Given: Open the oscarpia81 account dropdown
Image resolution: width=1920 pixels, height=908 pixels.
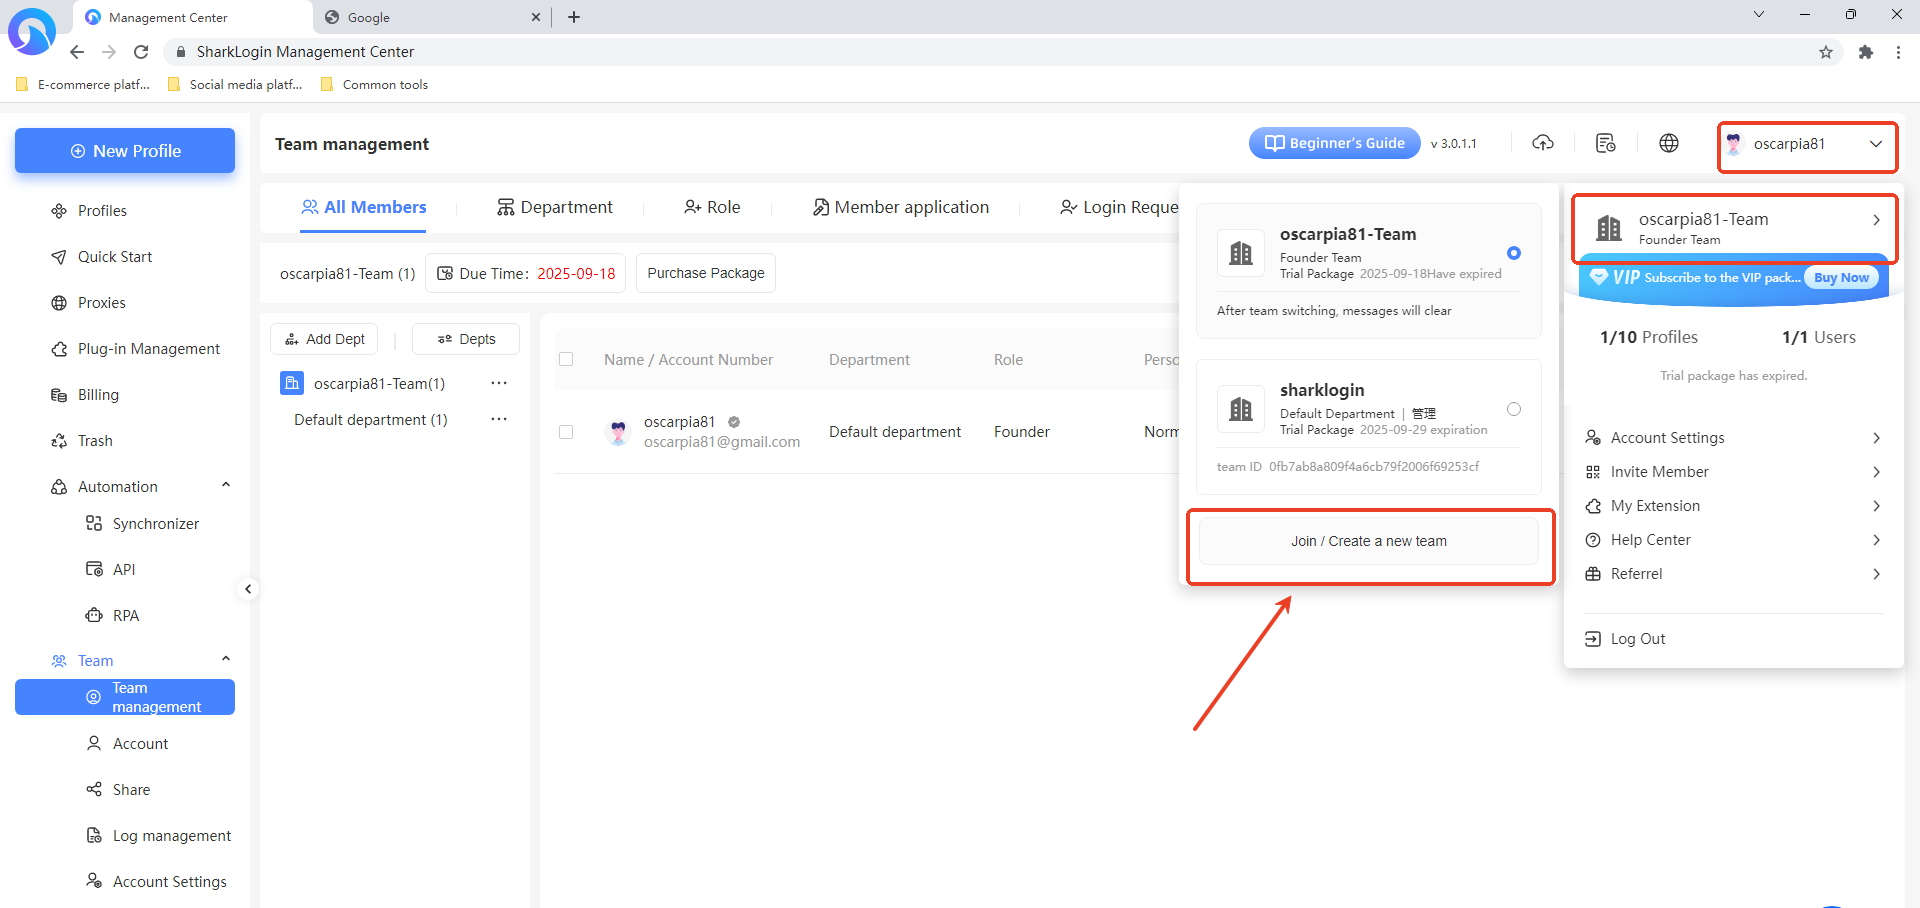Looking at the screenshot, I should 1806,144.
